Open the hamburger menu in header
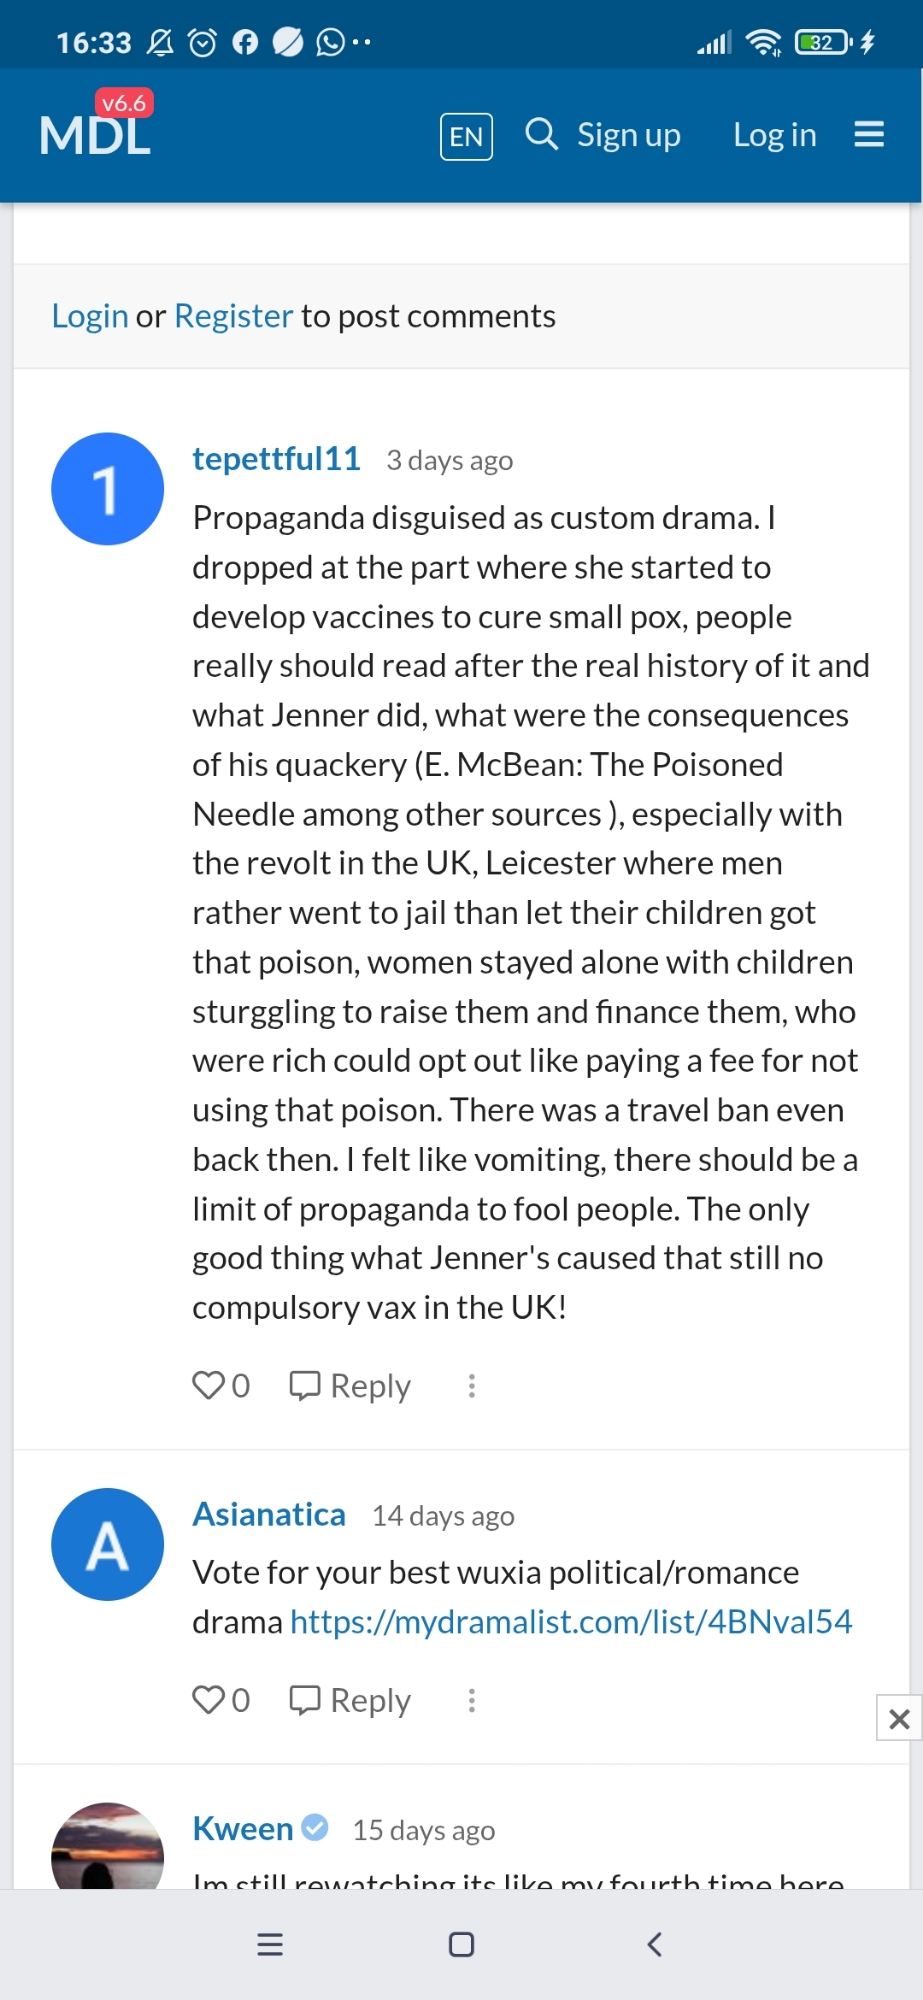 869,134
